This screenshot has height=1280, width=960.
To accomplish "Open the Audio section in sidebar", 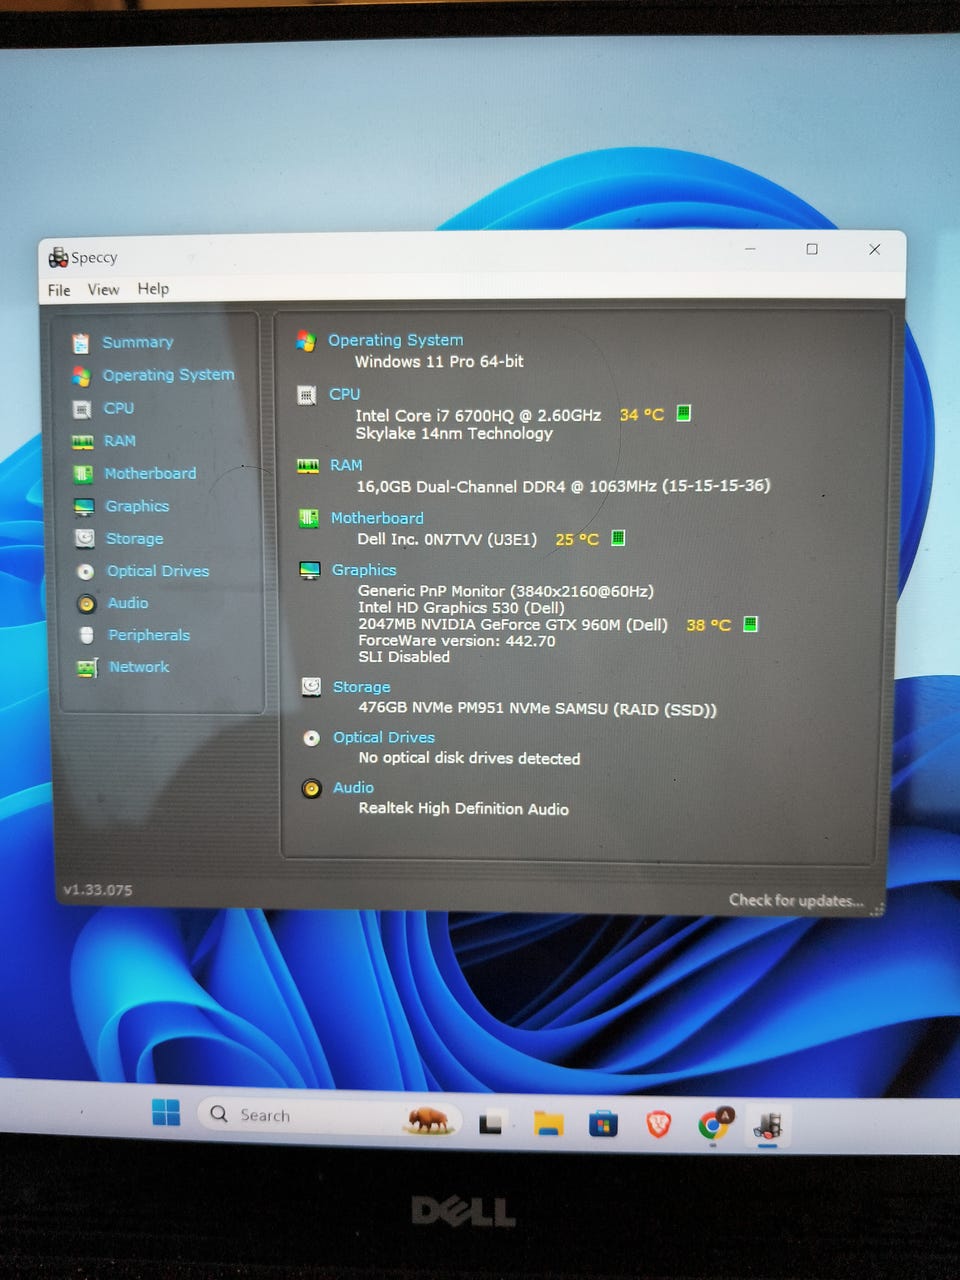I will coord(128,603).
